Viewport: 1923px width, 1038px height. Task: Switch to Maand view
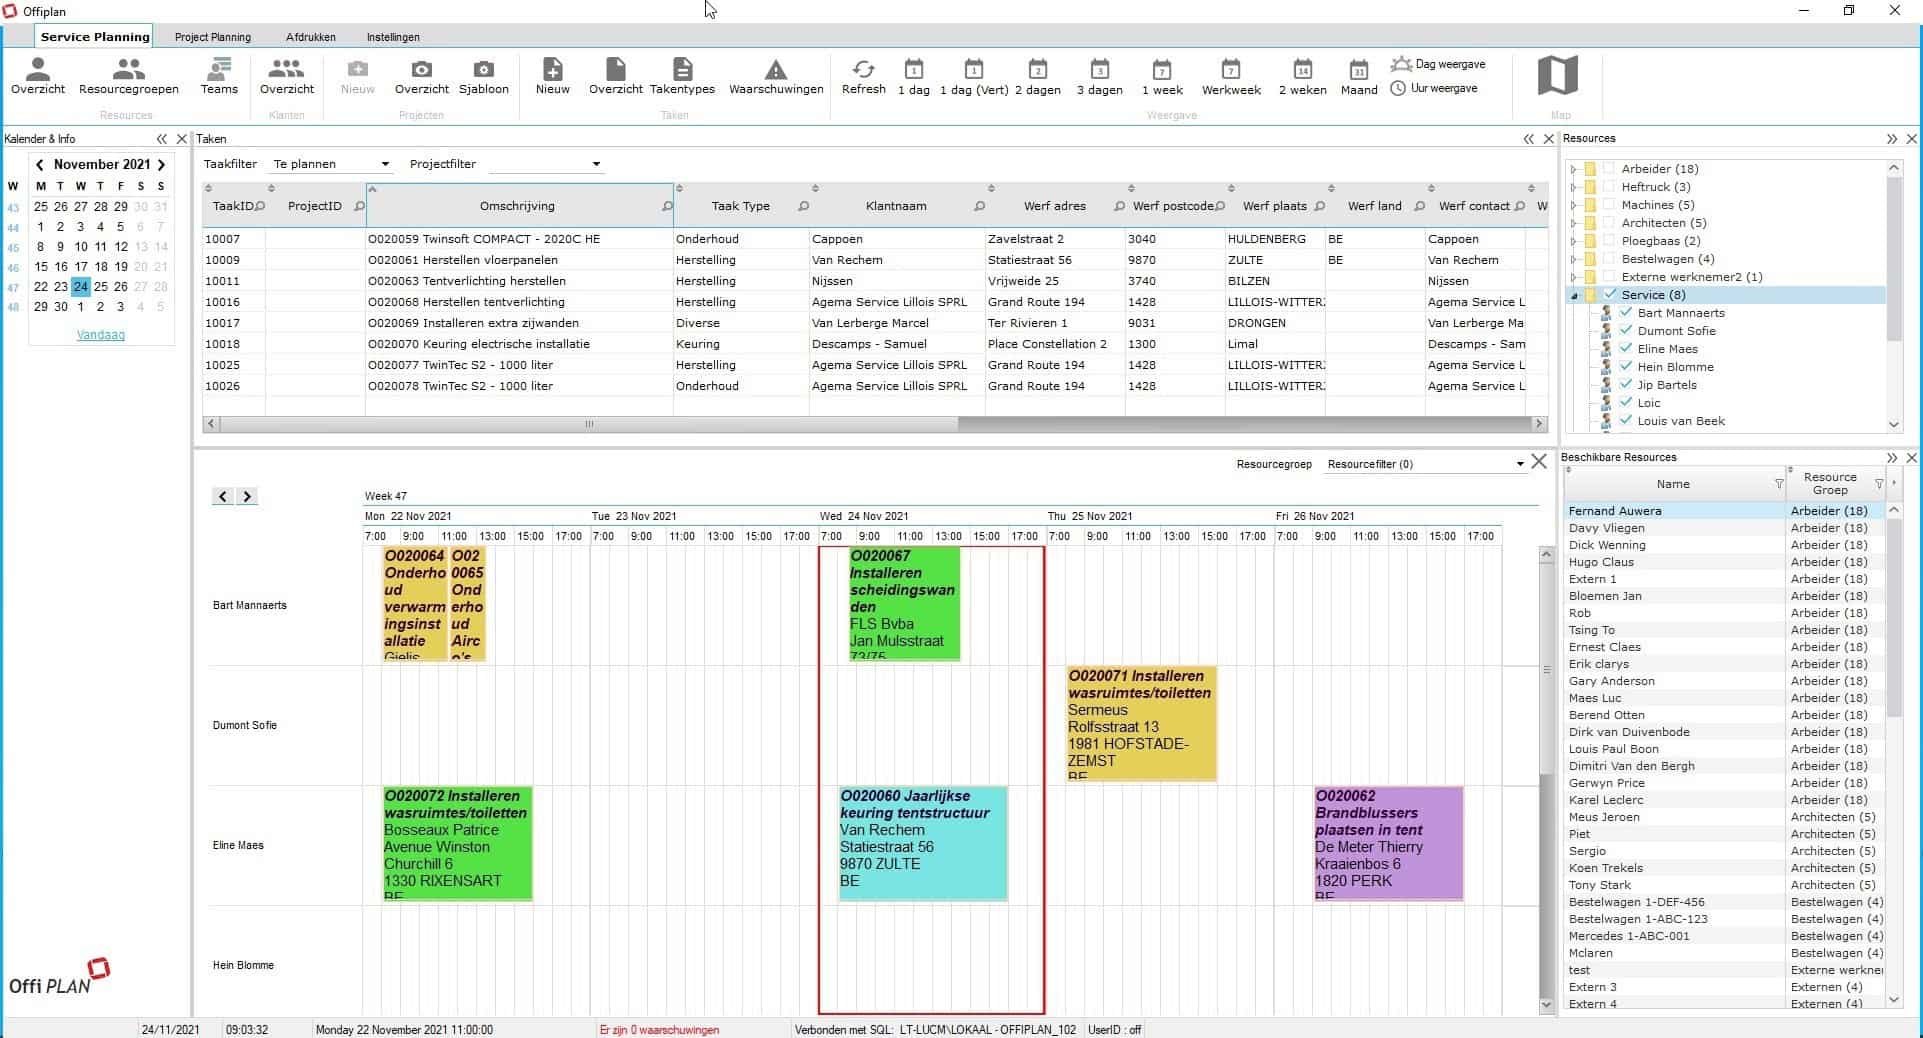1359,76
